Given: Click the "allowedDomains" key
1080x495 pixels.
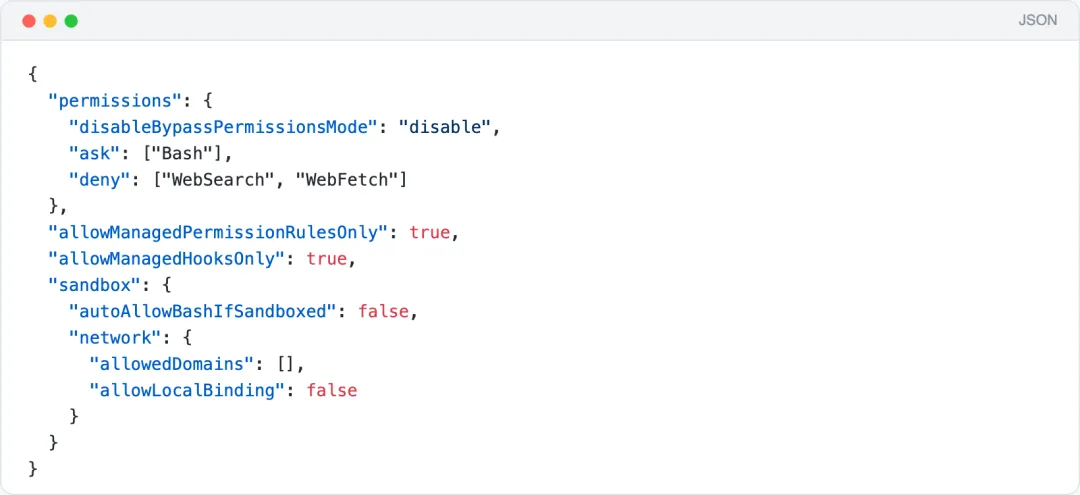Looking at the screenshot, I should coord(172,363).
